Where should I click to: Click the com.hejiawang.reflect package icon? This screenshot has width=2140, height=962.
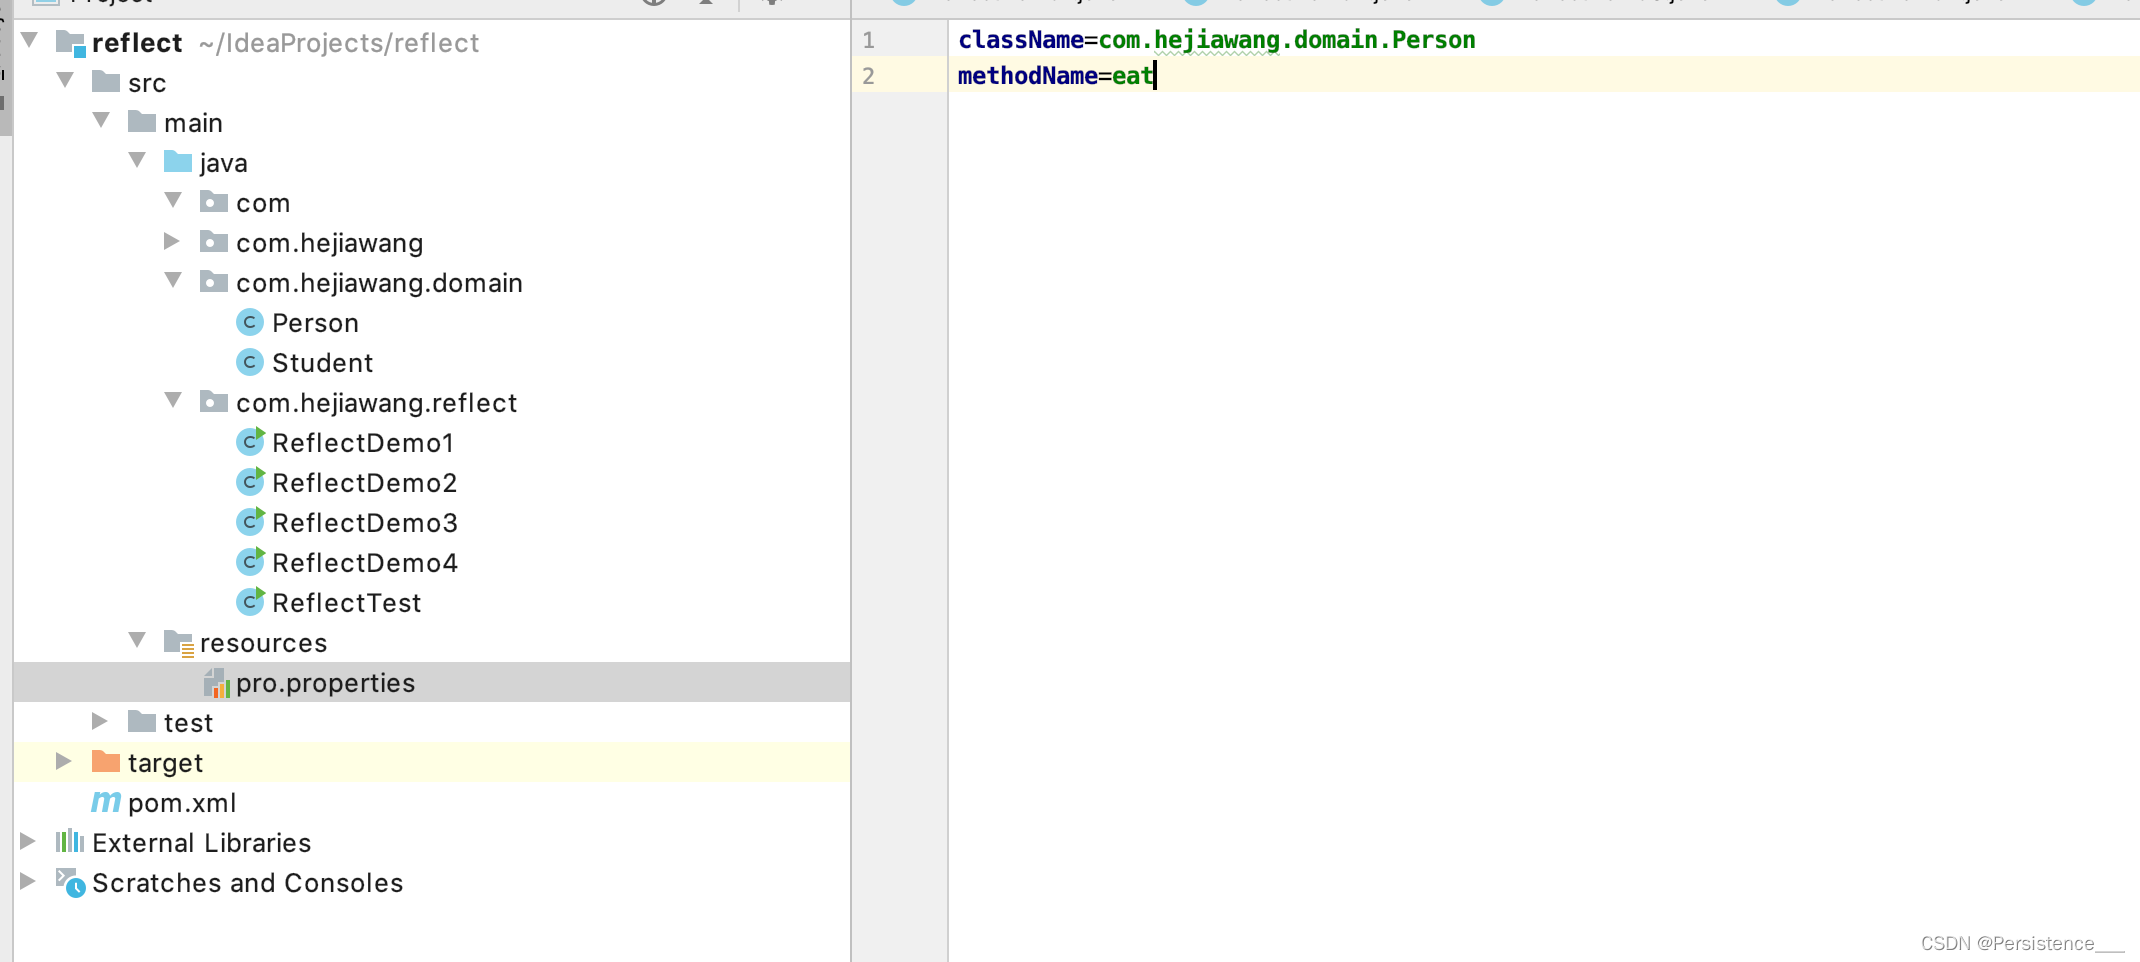point(214,401)
